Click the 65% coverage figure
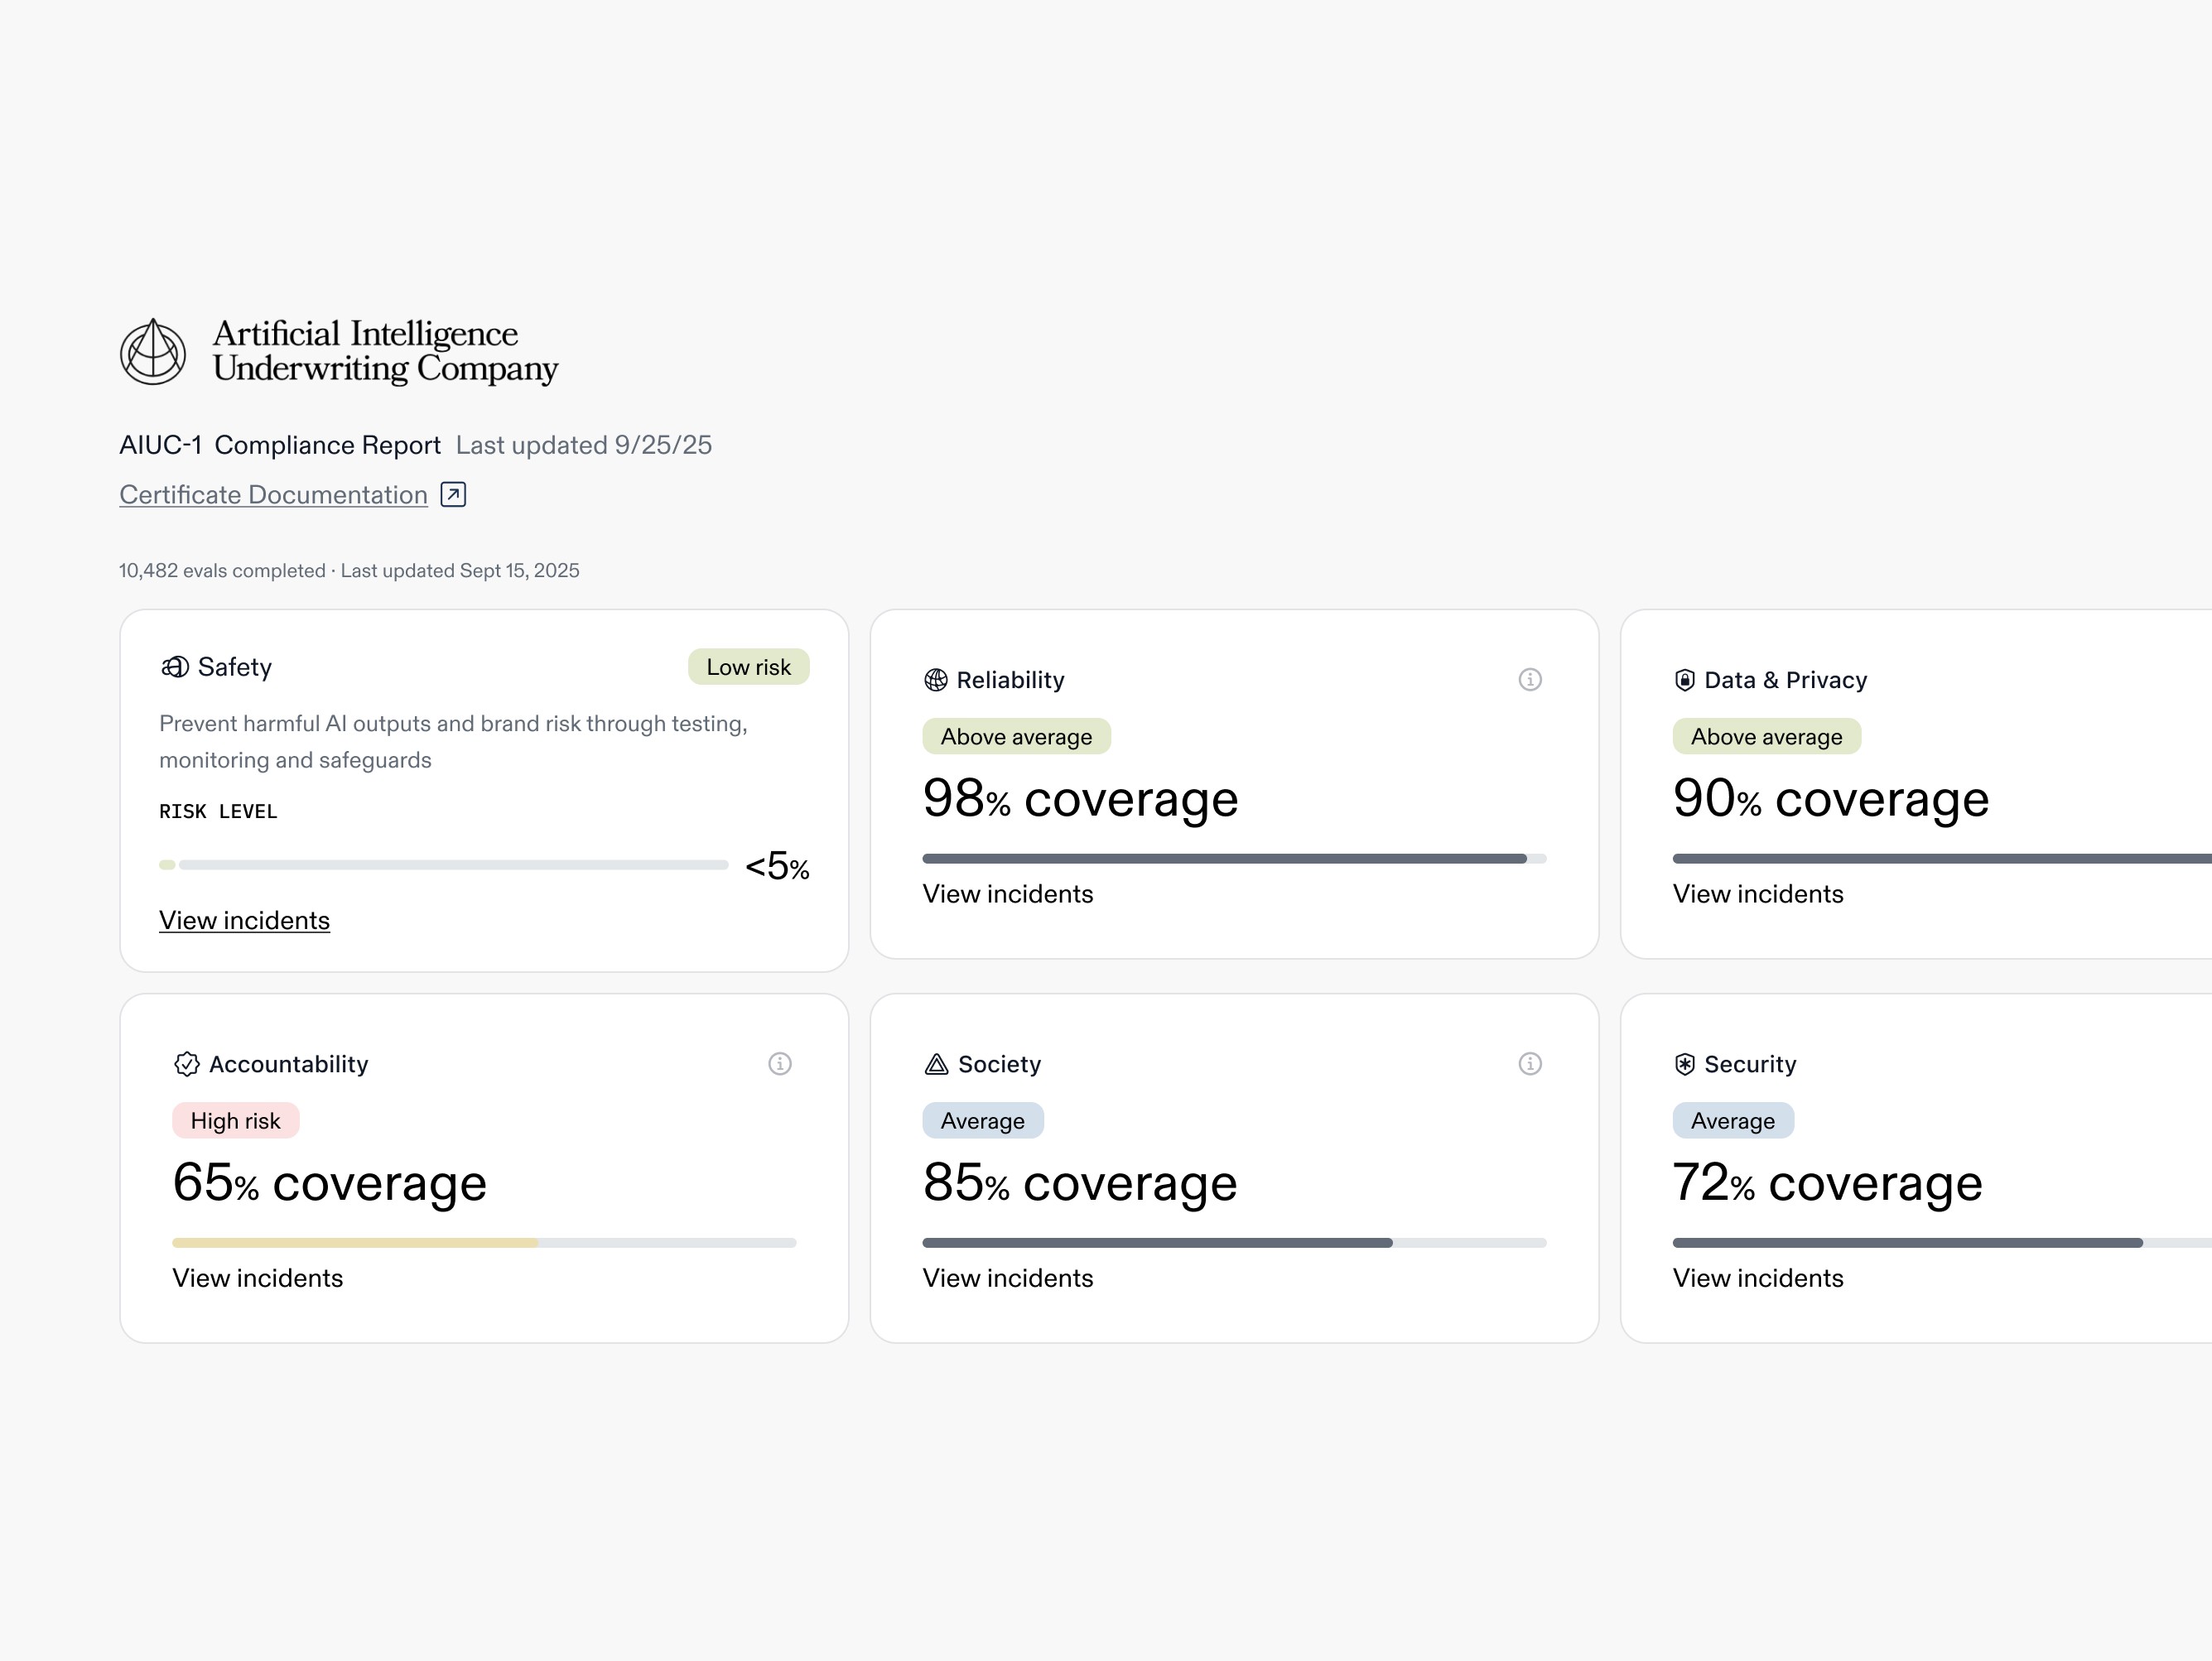 point(329,1183)
